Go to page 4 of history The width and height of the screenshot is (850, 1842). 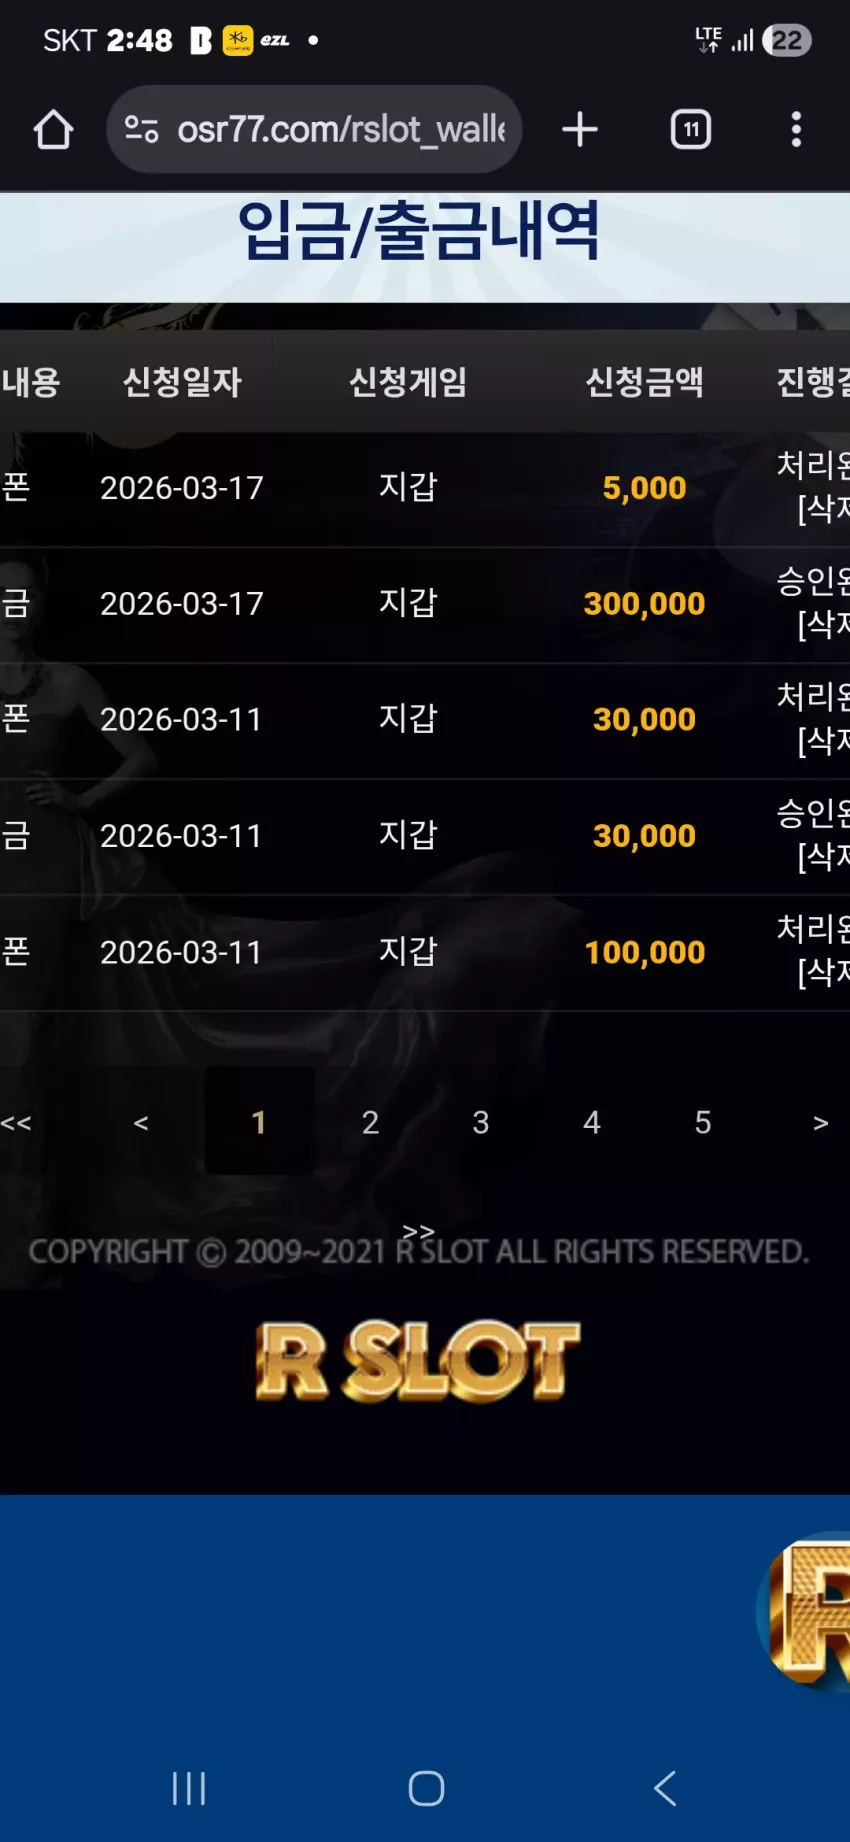pyautogui.click(x=592, y=1122)
